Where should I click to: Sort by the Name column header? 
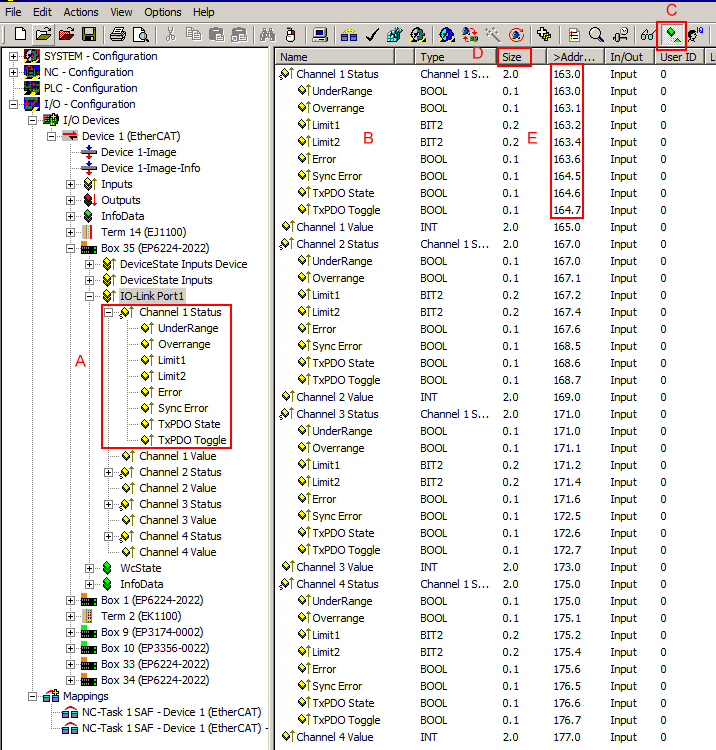(335, 57)
